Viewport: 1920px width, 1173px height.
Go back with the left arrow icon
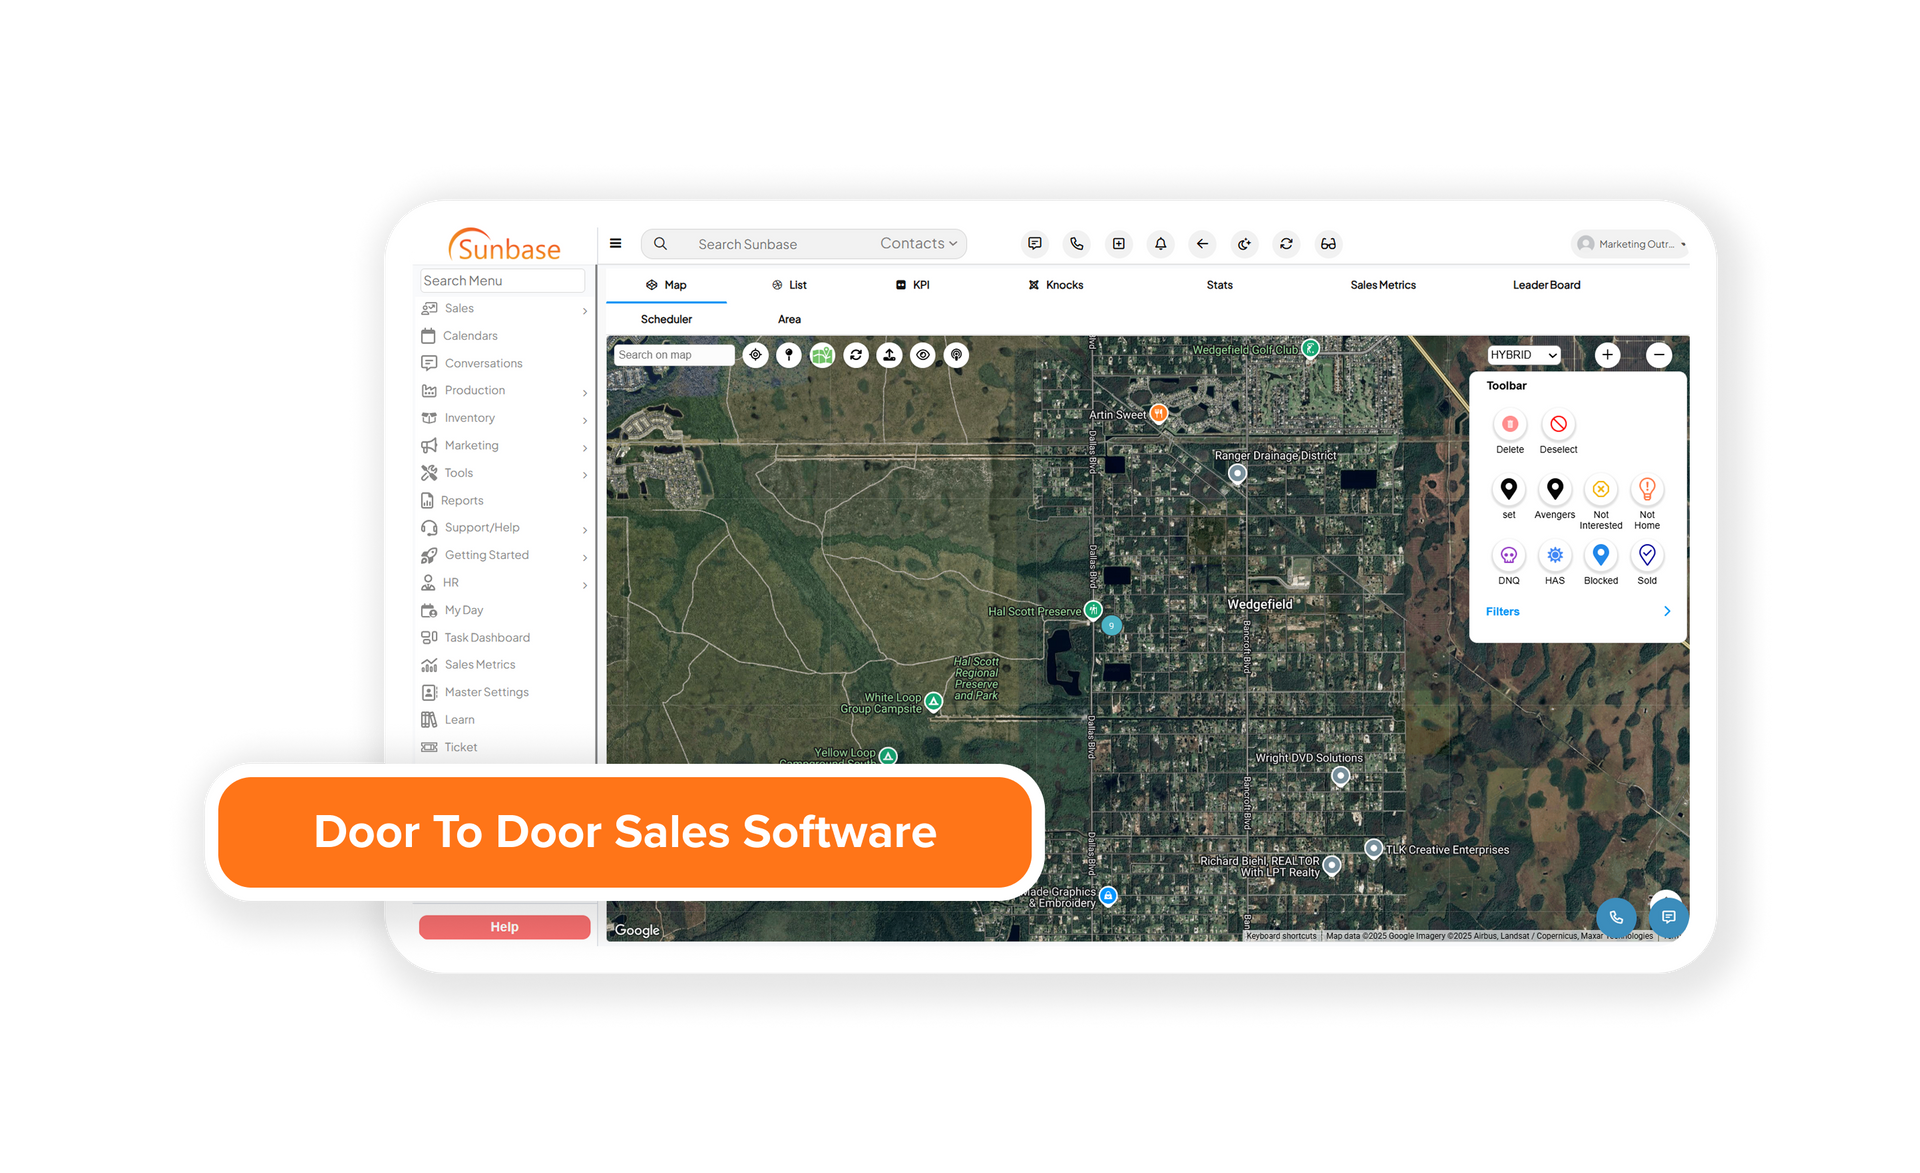pos(1203,243)
